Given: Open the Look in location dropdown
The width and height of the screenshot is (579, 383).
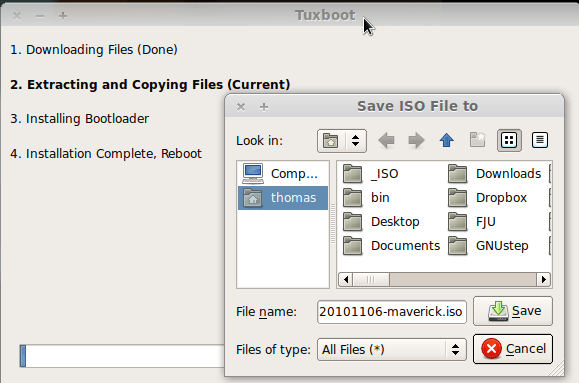Looking at the screenshot, I should pos(342,141).
